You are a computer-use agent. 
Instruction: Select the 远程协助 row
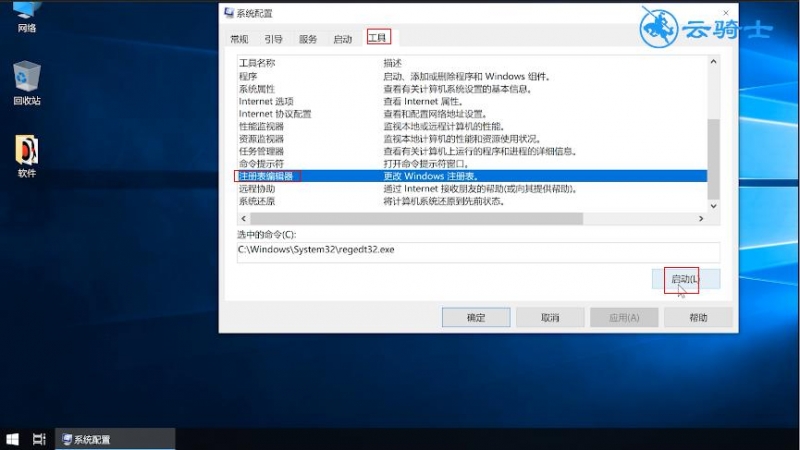click(472, 189)
